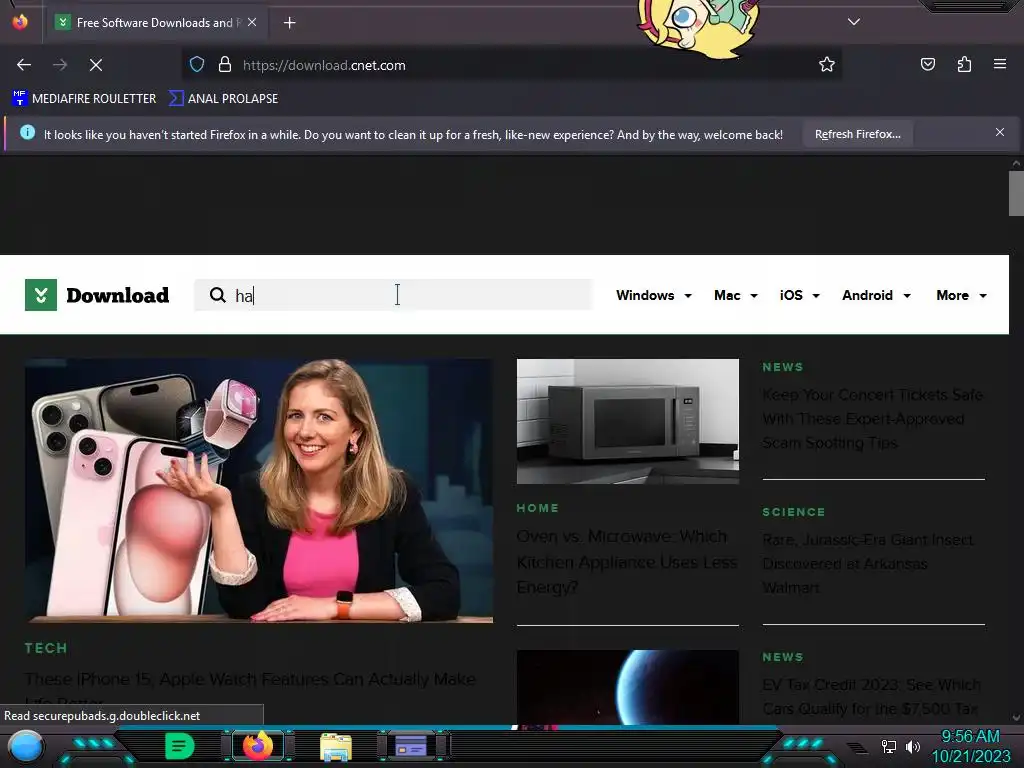
Task: Open the Extensions puzzle icon
Action: (964, 64)
